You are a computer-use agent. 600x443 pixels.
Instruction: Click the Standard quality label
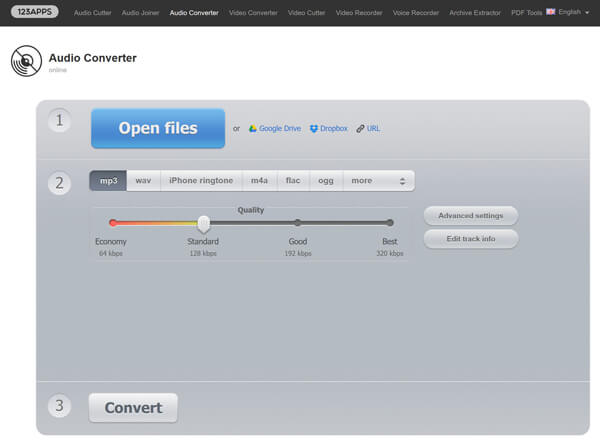(x=203, y=241)
